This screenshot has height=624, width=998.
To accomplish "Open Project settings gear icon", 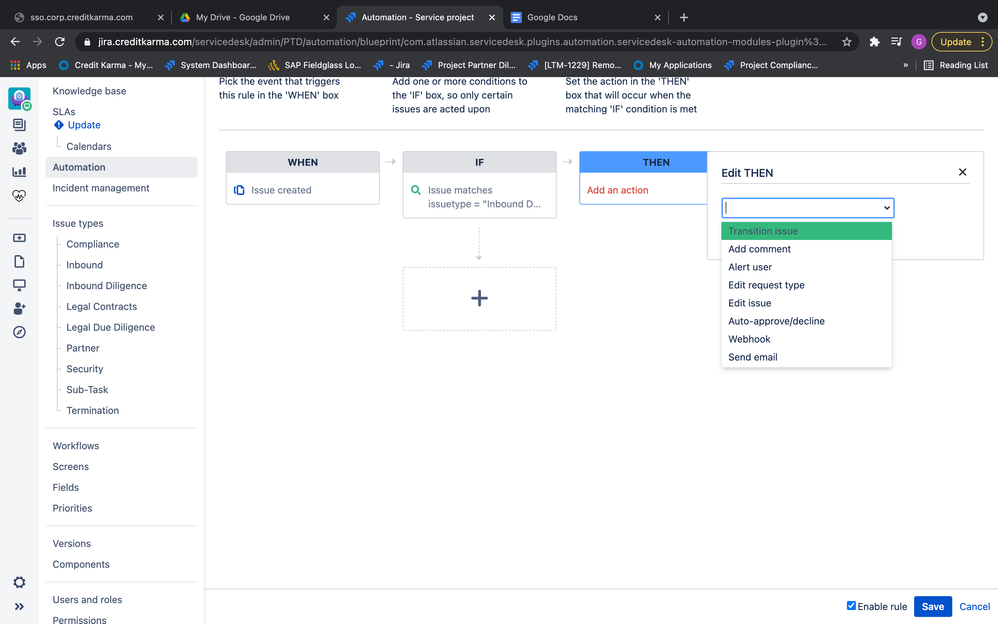I will click(19, 582).
